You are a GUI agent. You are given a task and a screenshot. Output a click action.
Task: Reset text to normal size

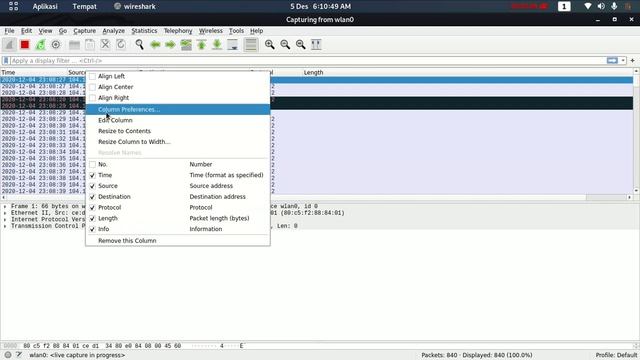(300, 44)
